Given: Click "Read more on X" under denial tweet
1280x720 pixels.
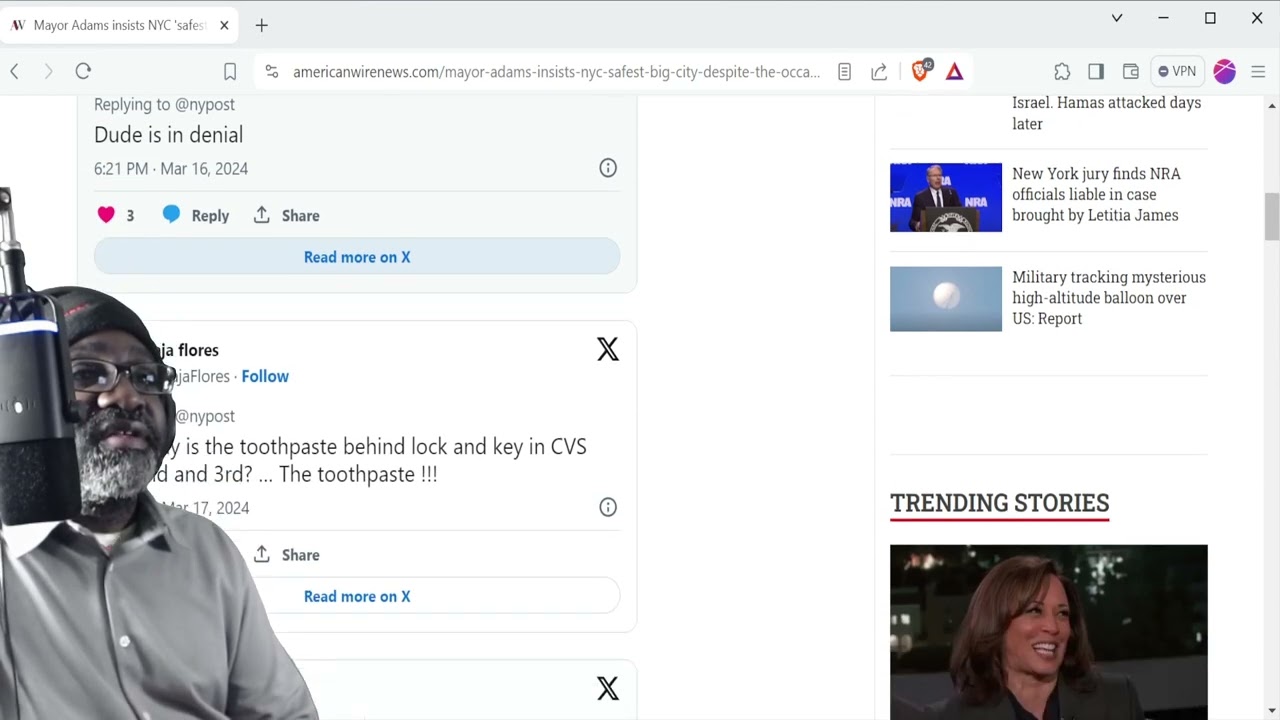Looking at the screenshot, I should (357, 257).
